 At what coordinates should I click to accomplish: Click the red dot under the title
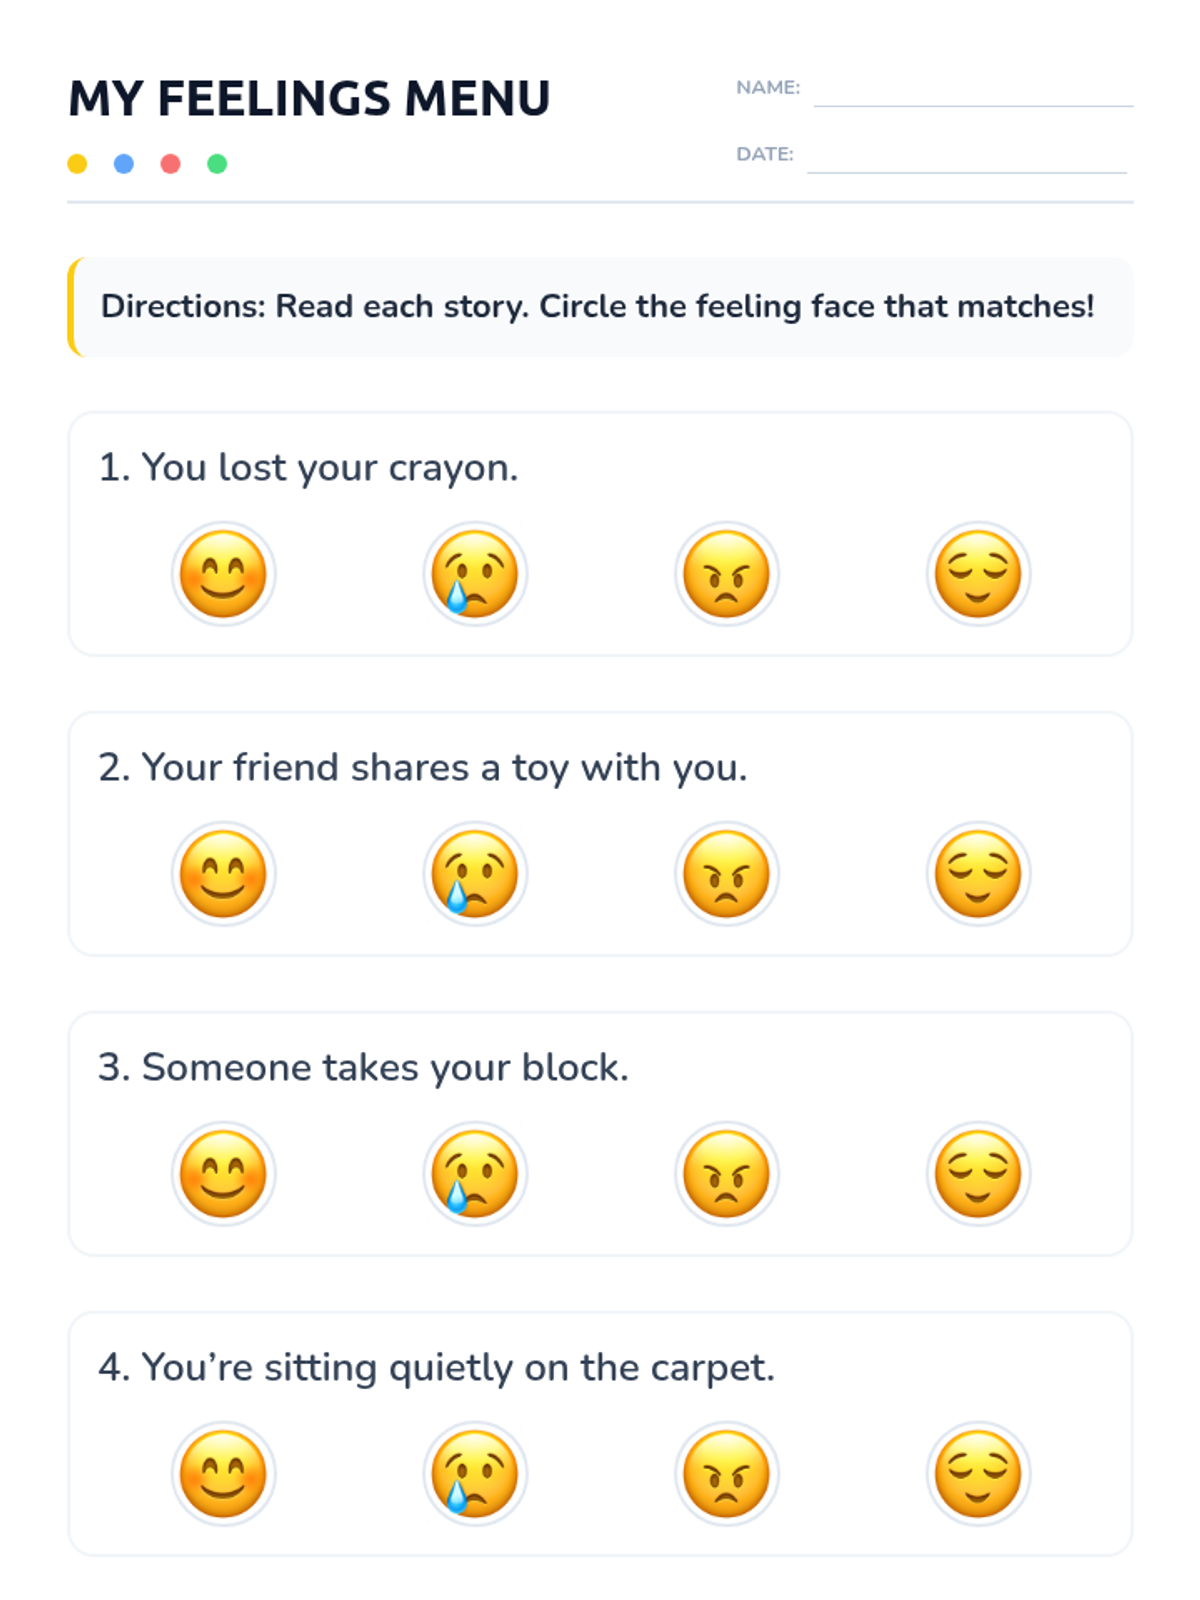pyautogui.click(x=170, y=164)
